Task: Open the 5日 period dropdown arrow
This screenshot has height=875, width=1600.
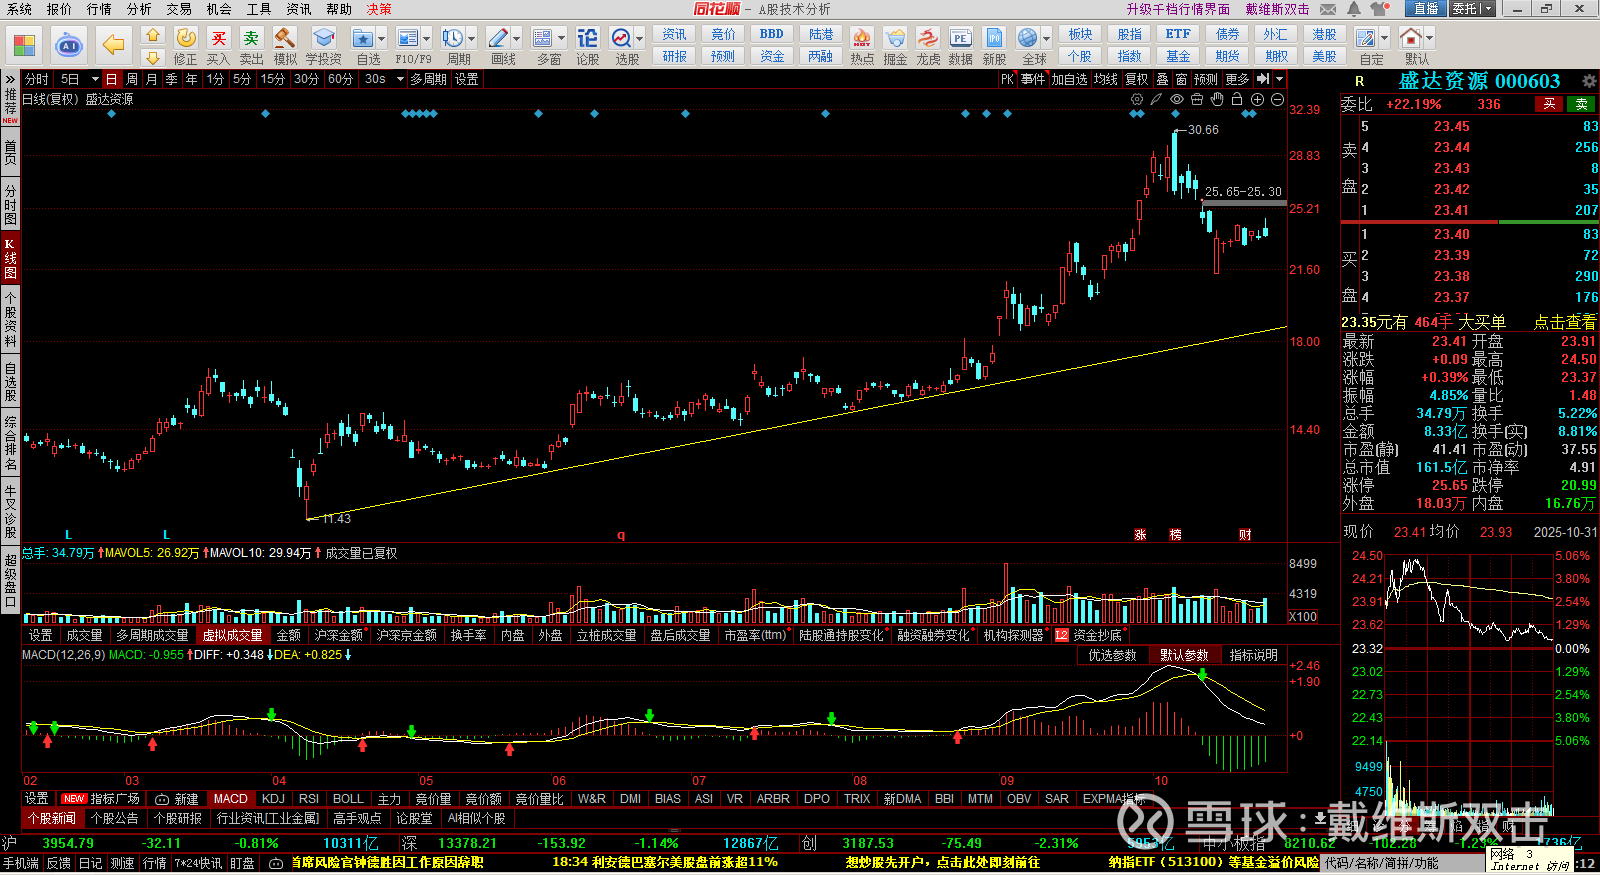Action: [x=95, y=79]
